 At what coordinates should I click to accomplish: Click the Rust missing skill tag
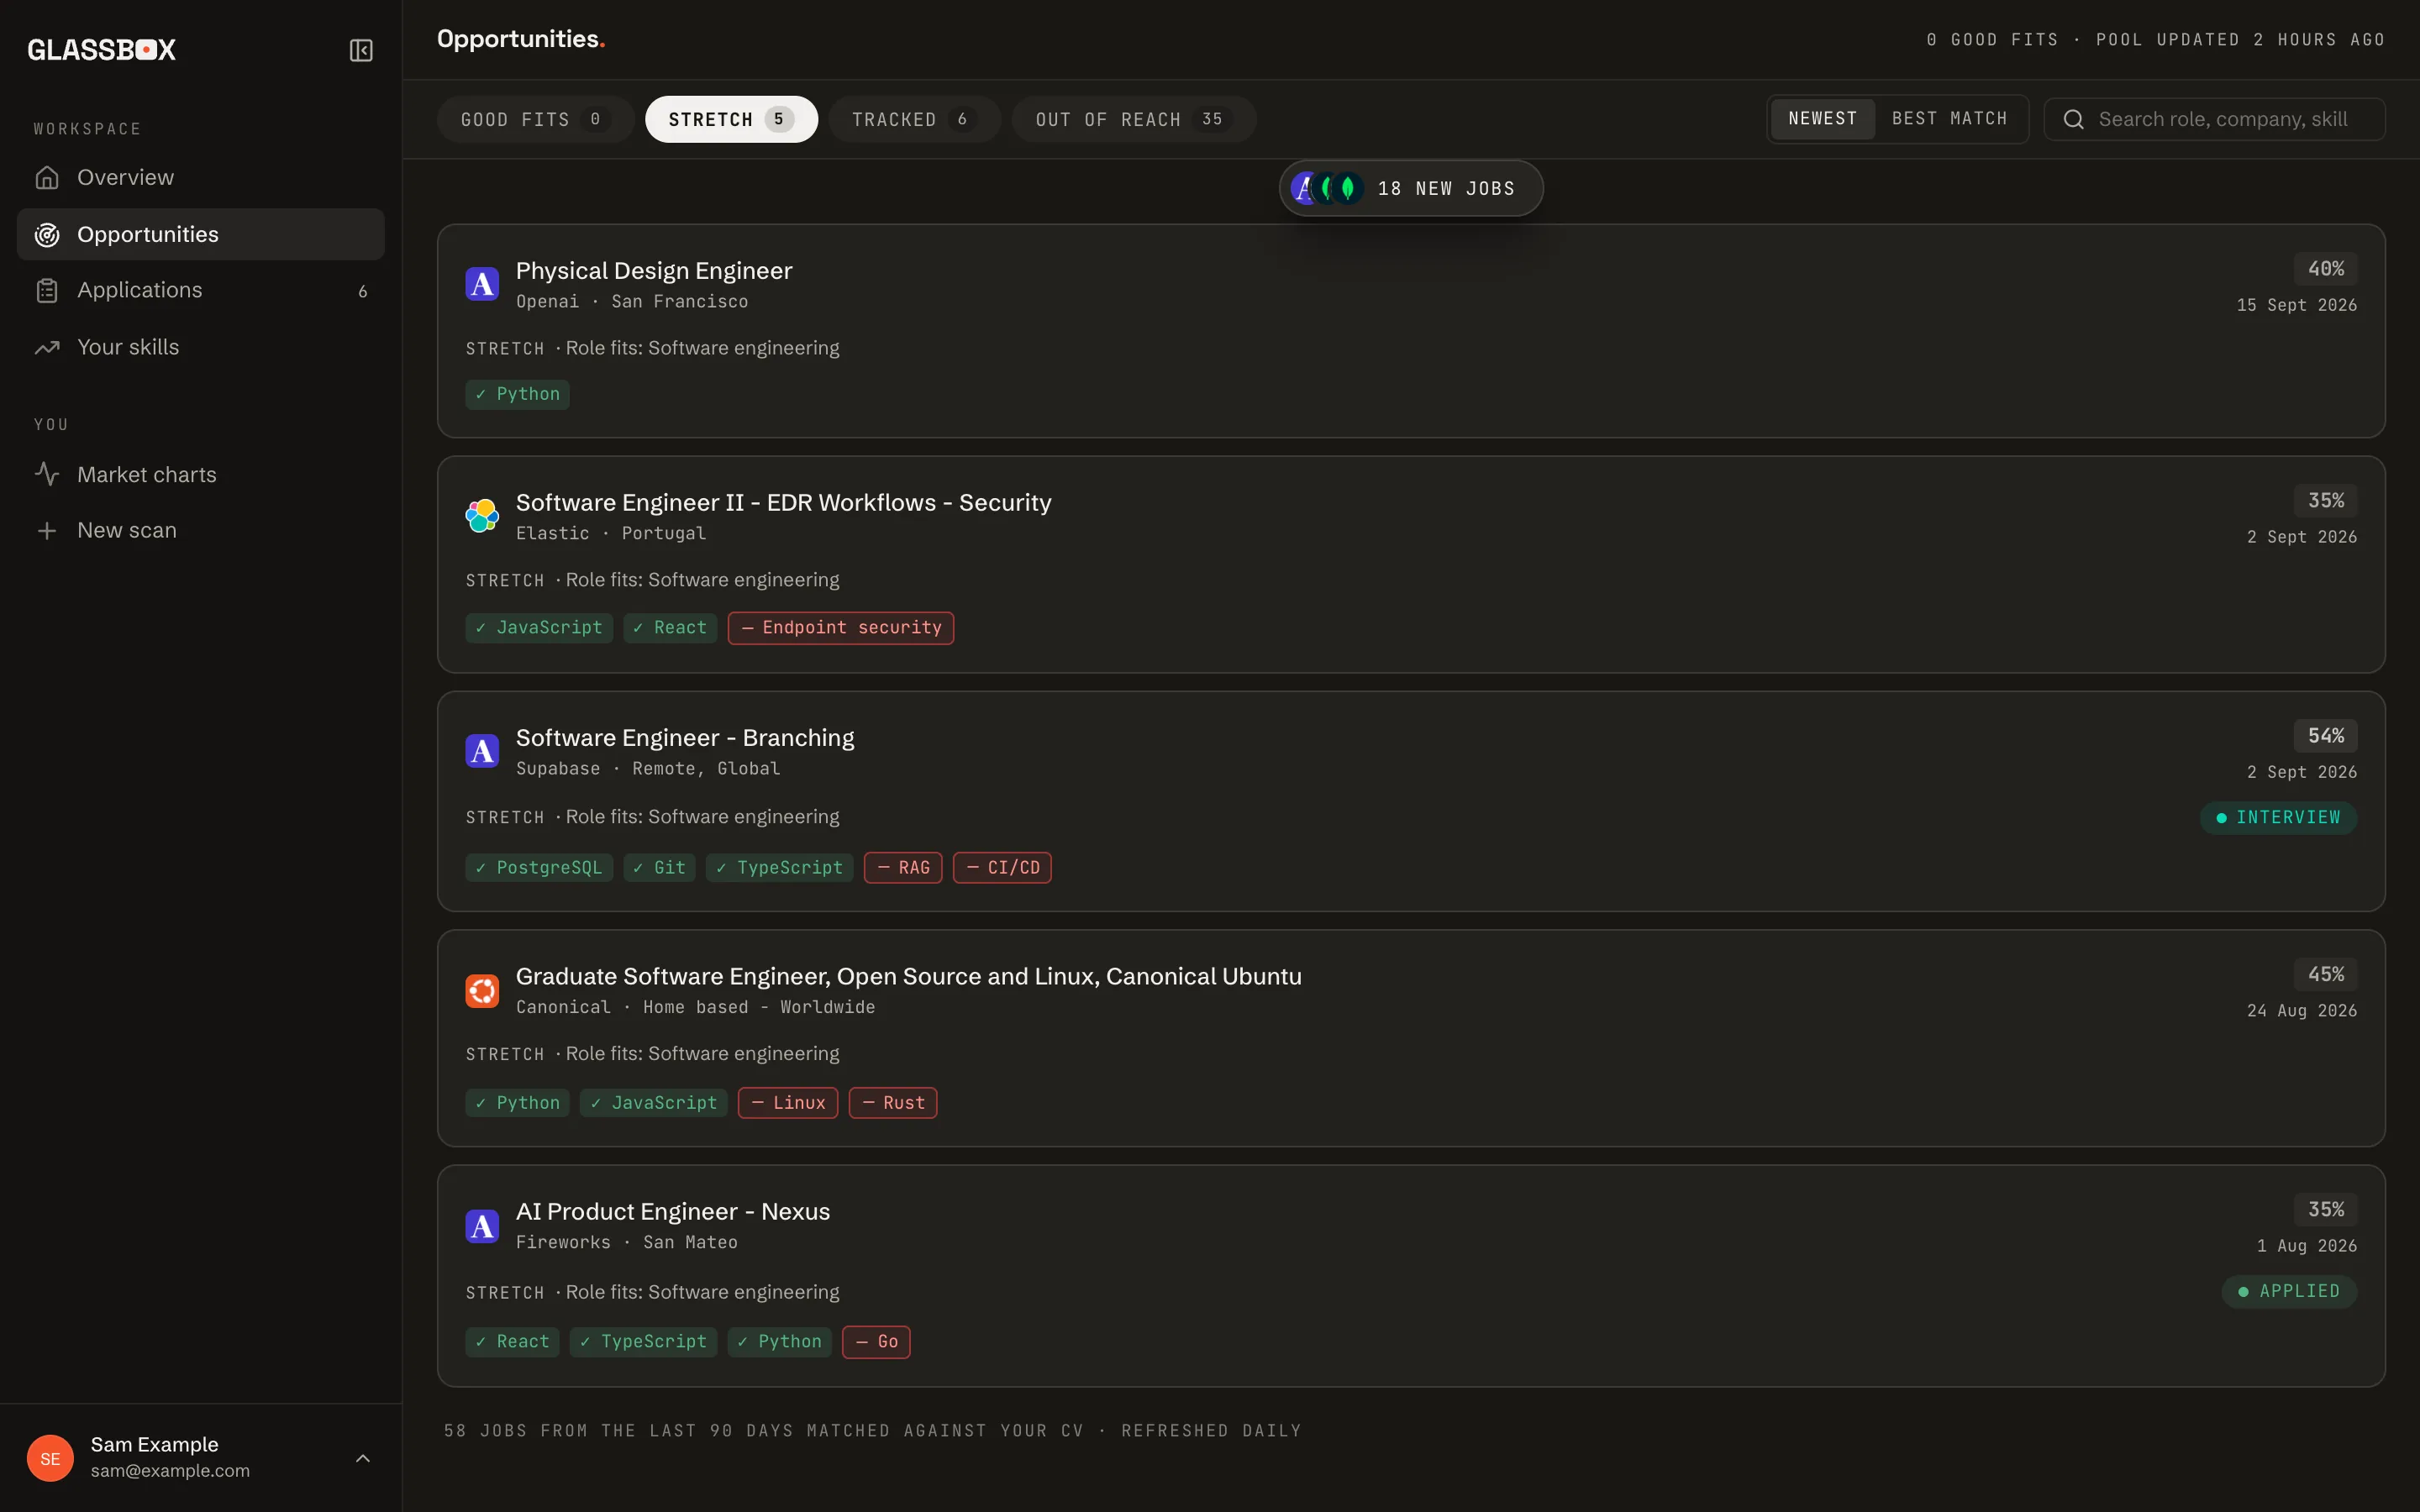pyautogui.click(x=893, y=1103)
